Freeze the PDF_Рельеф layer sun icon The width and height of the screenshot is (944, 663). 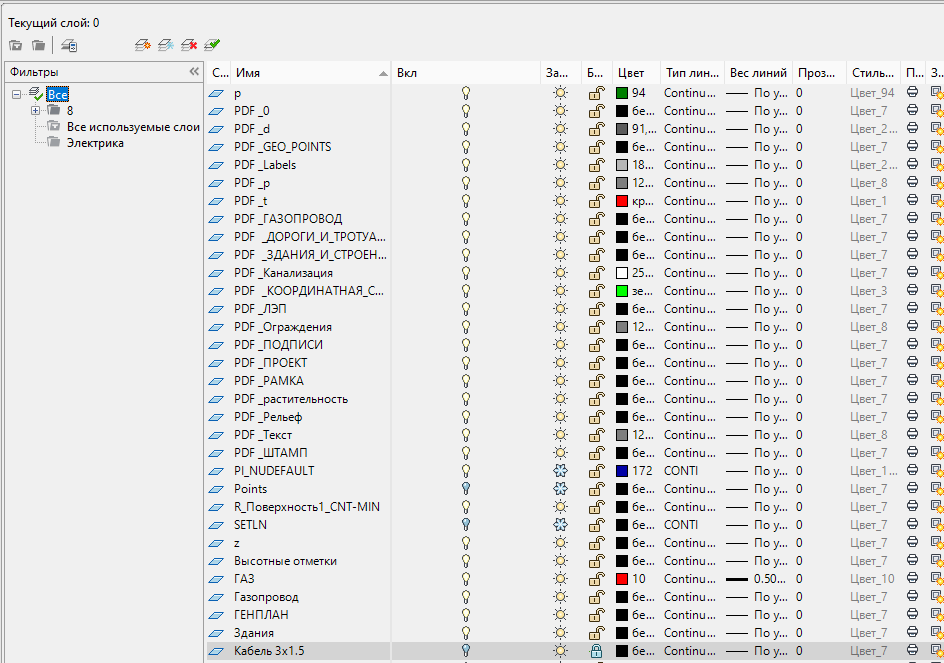pos(560,417)
